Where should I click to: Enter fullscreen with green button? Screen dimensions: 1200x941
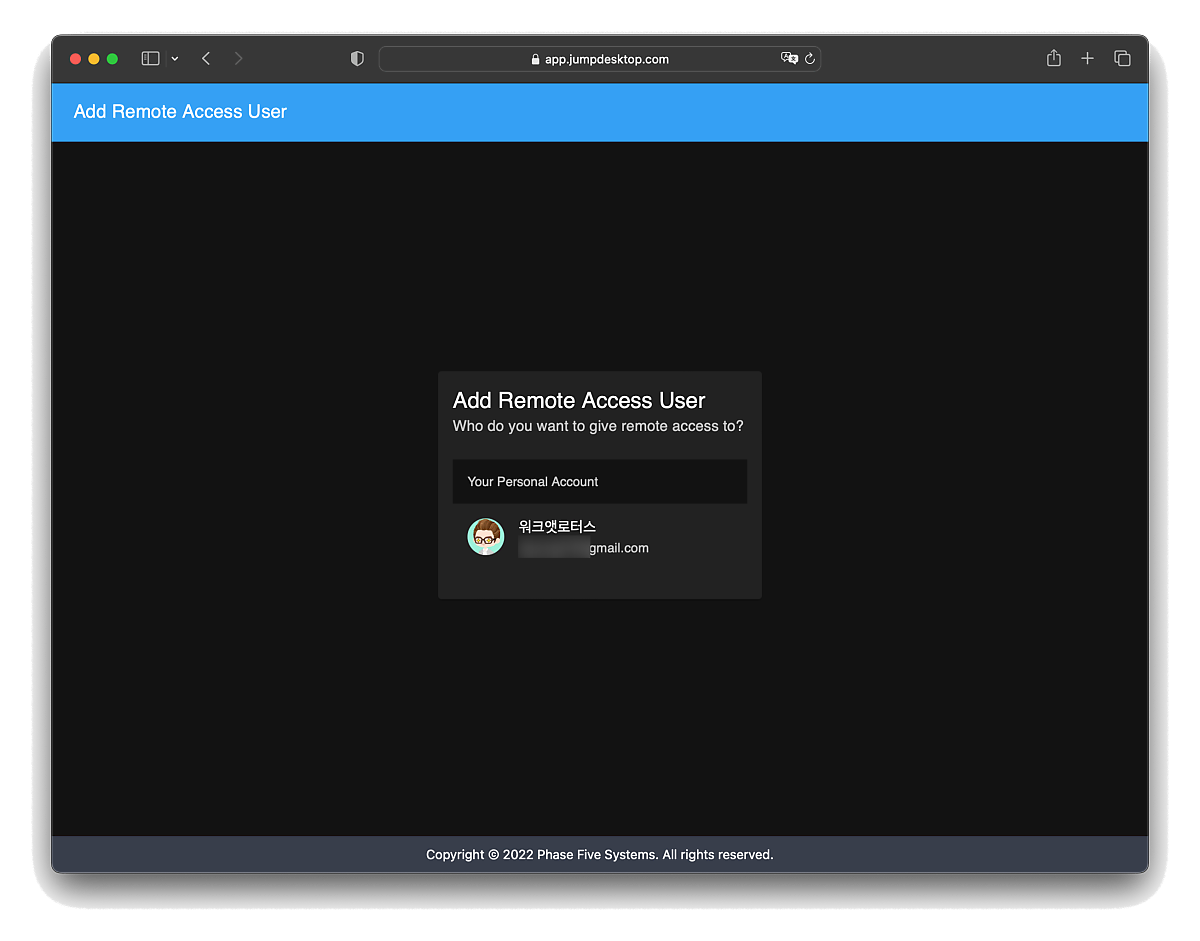[x=112, y=59]
